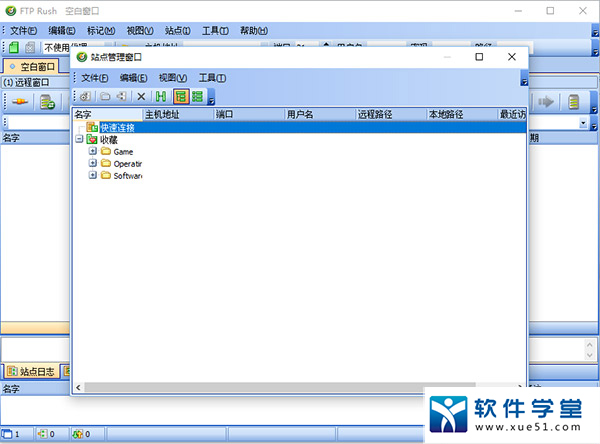Open 工具(T) menu in the site manager window
The height and width of the screenshot is (444, 600).
click(212, 78)
